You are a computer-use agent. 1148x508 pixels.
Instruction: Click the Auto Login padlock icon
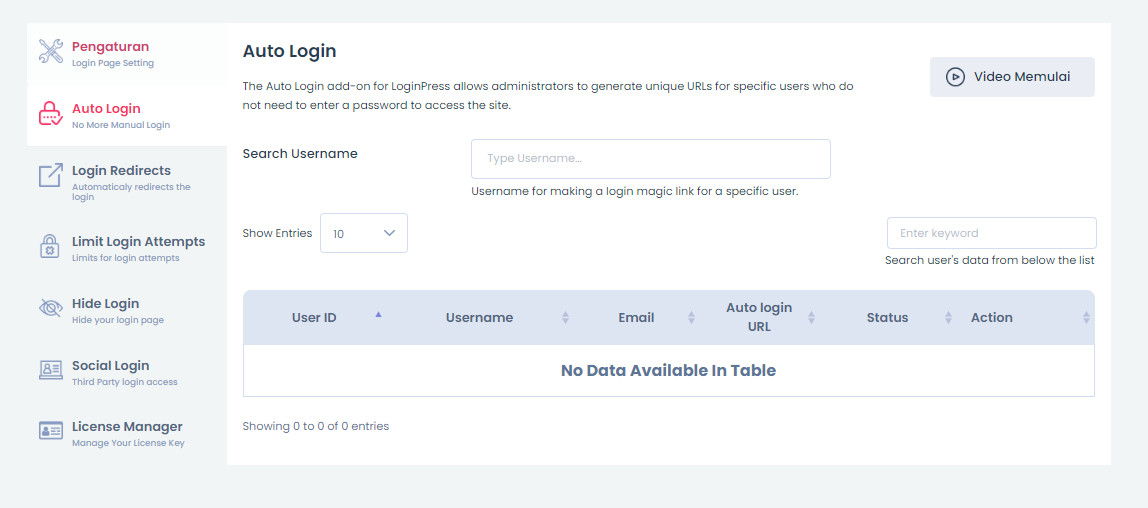pyautogui.click(x=51, y=114)
